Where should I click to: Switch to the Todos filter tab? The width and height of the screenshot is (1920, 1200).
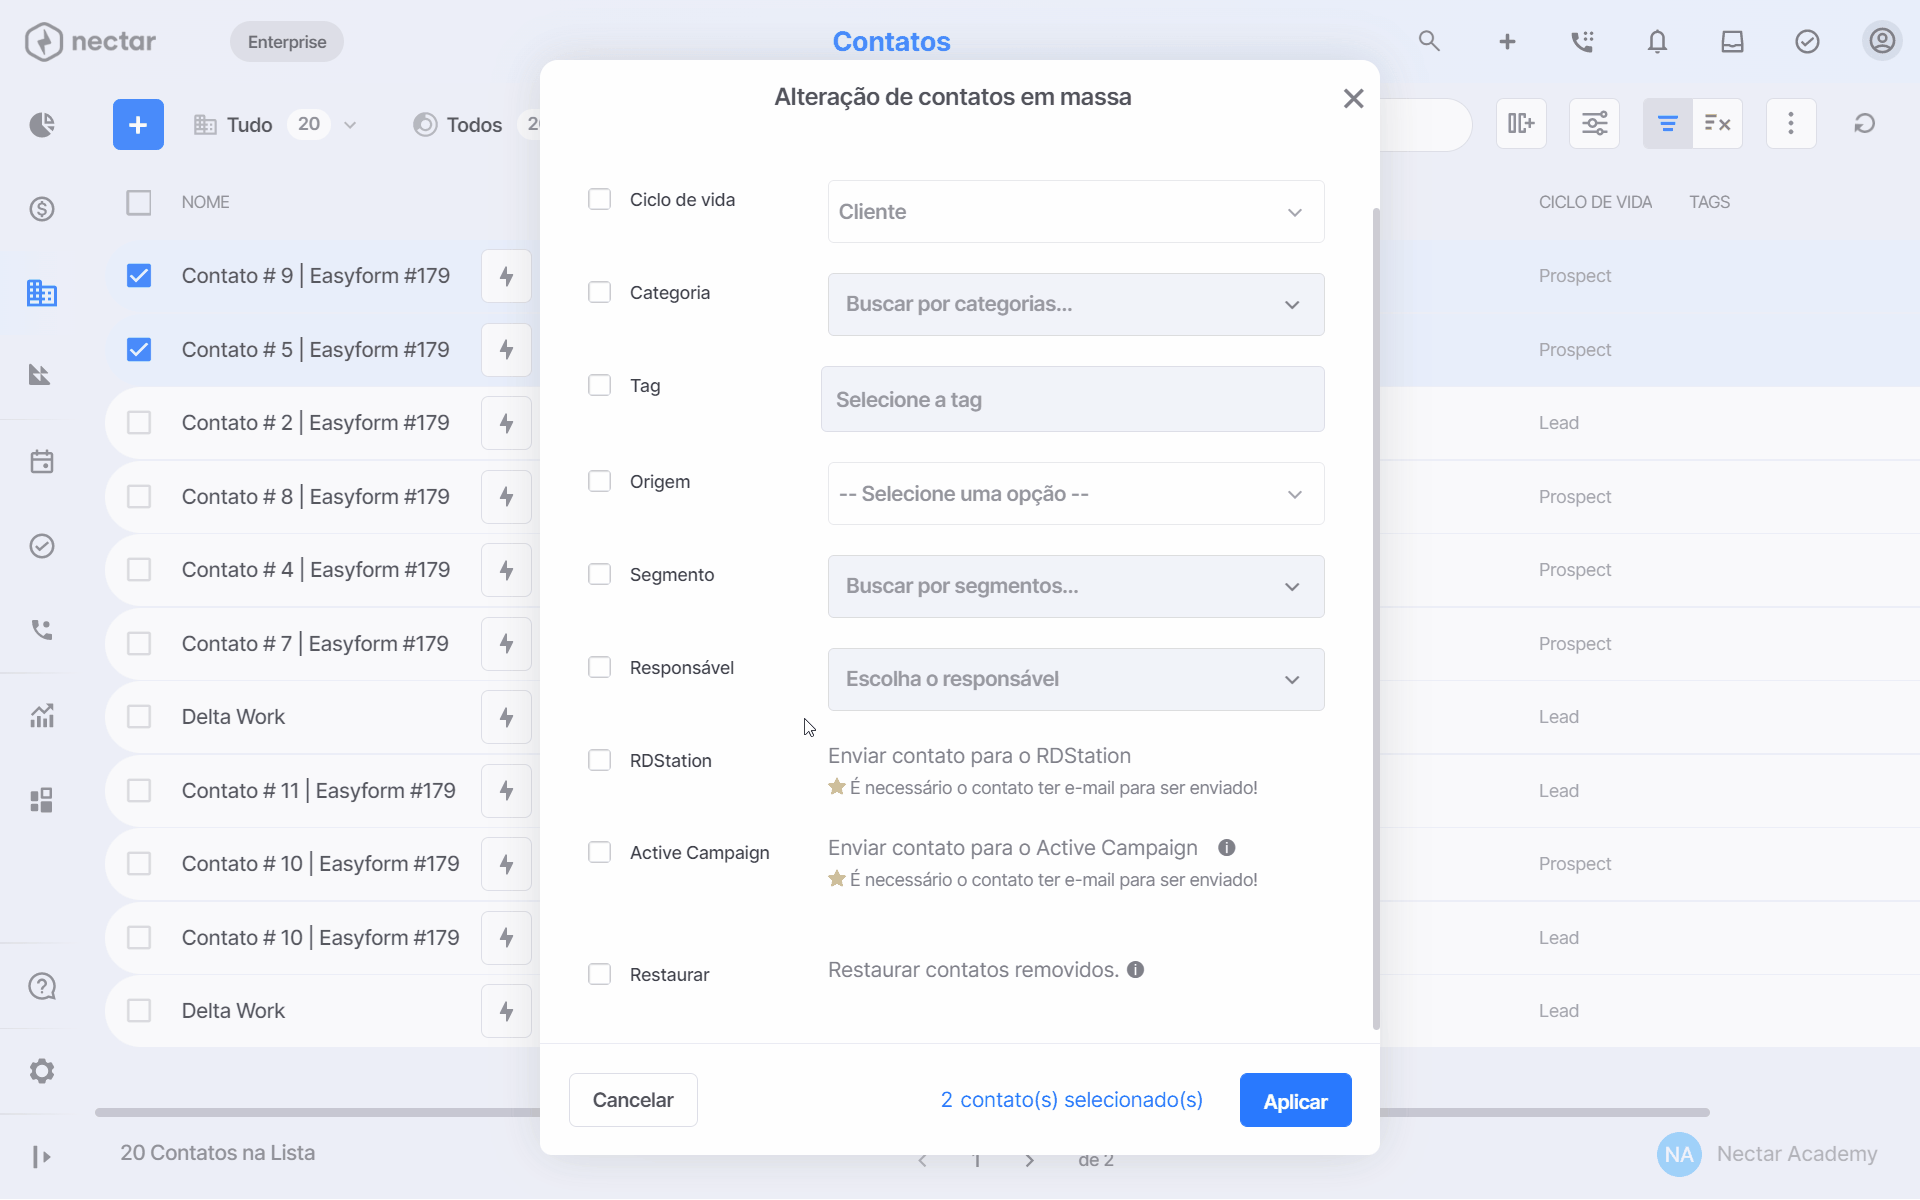(x=474, y=125)
